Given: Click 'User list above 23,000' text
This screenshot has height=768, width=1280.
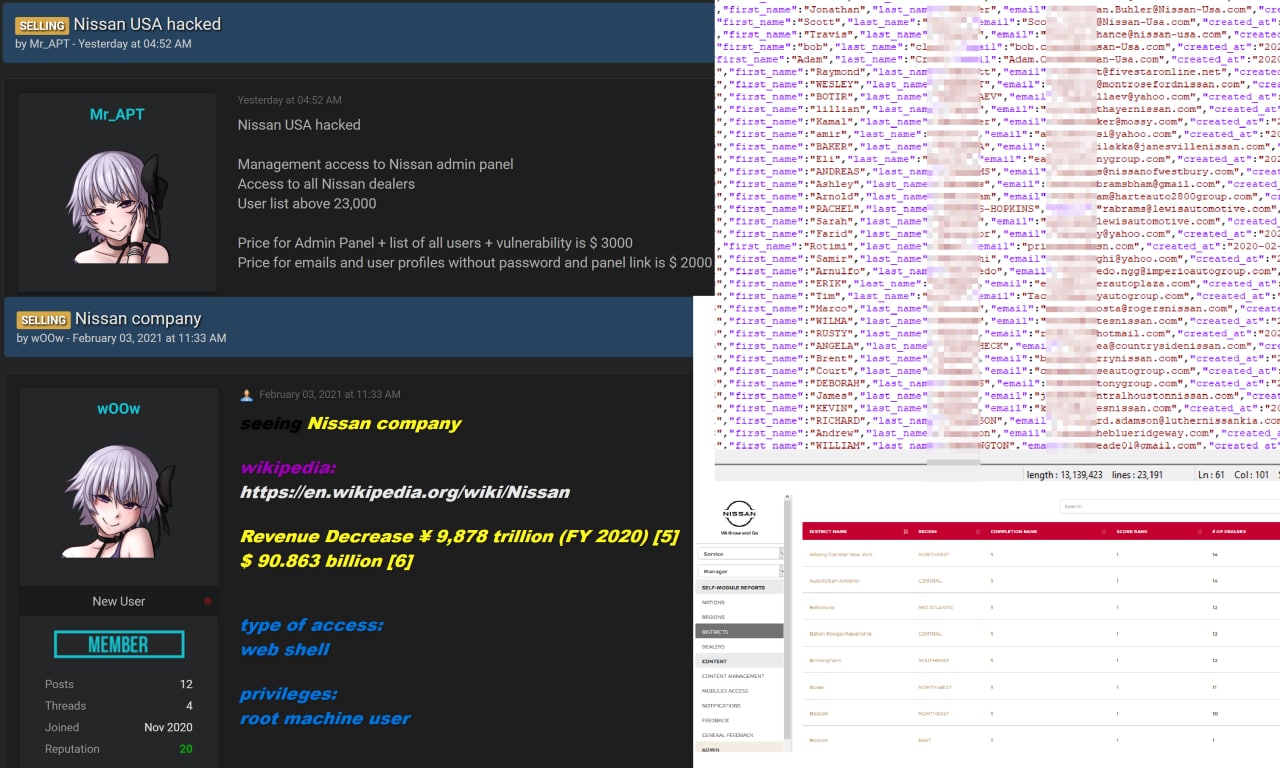Looking at the screenshot, I should tap(307, 203).
